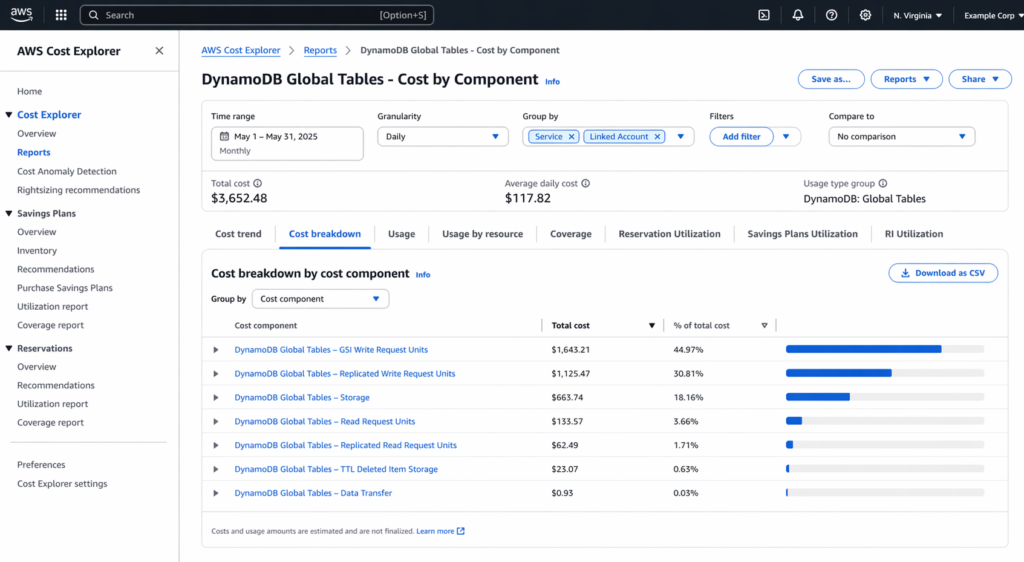Click the AWS logo
Screen dimensions: 1024x562
[x=21, y=14]
